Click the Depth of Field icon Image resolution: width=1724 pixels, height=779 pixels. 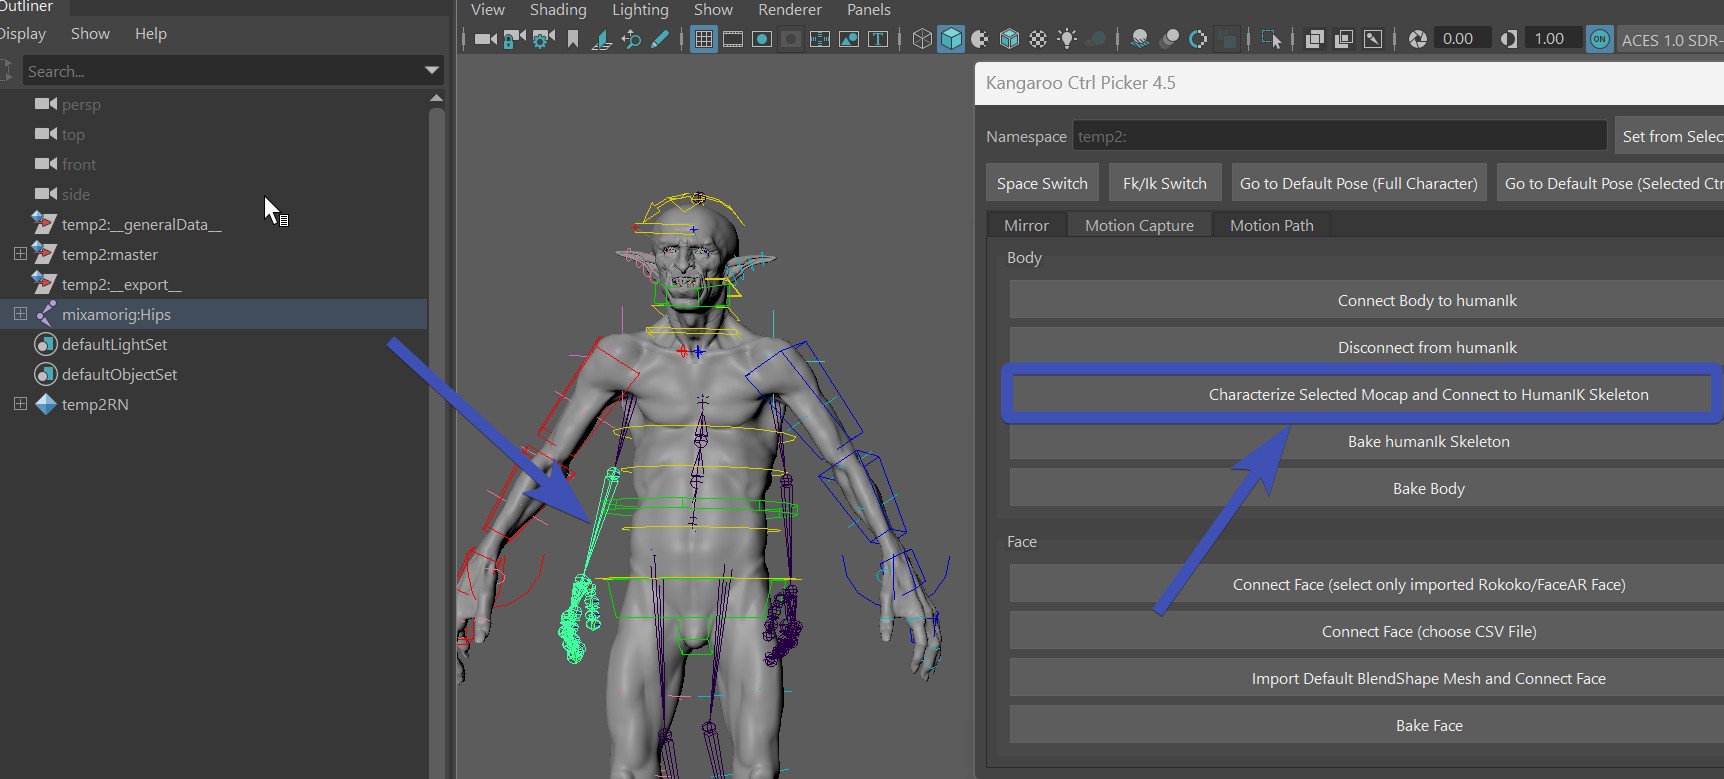(1227, 39)
